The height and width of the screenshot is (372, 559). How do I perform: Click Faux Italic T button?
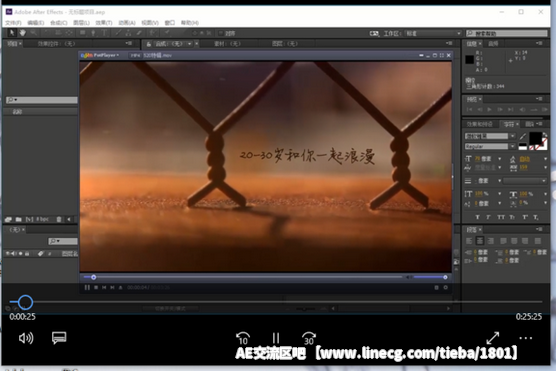tap(488, 217)
